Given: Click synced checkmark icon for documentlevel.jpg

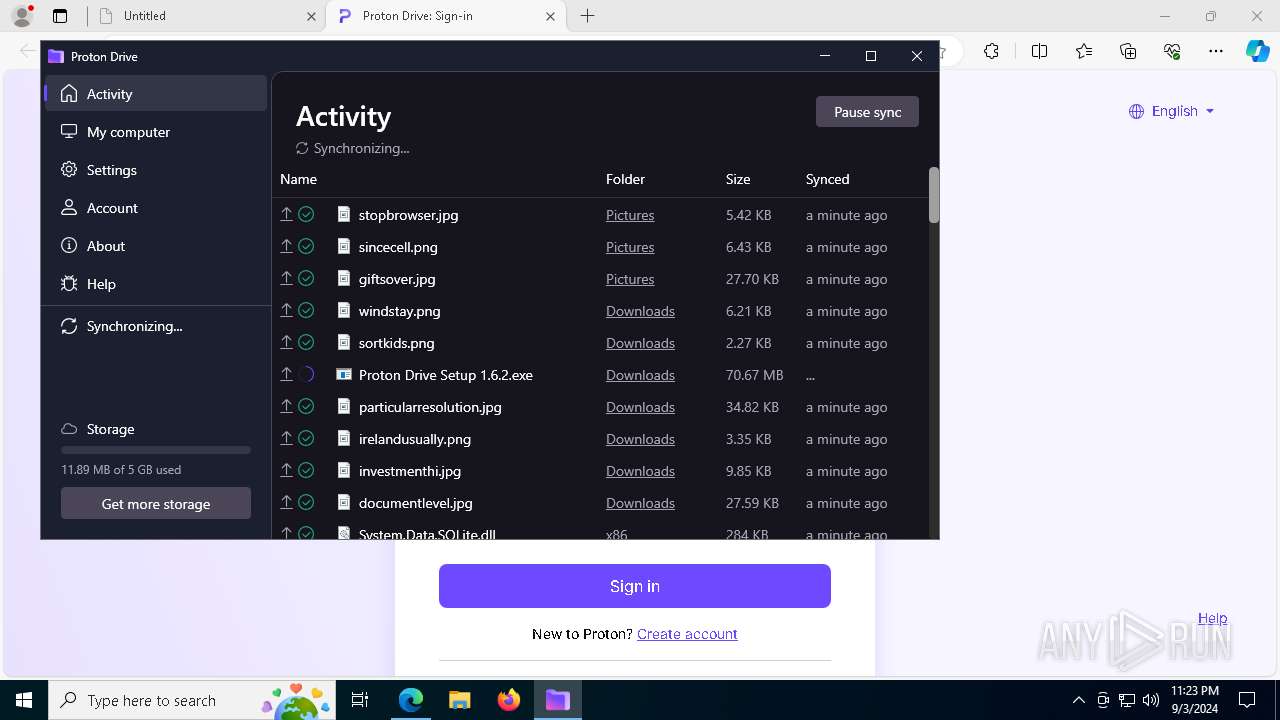Looking at the screenshot, I should pos(307,502).
